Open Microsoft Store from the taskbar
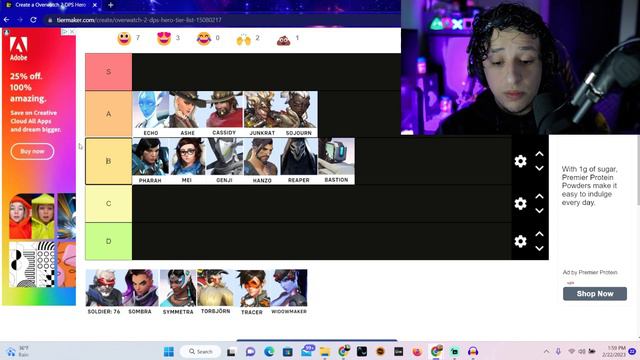This screenshot has width=640, height=360. 288,351
